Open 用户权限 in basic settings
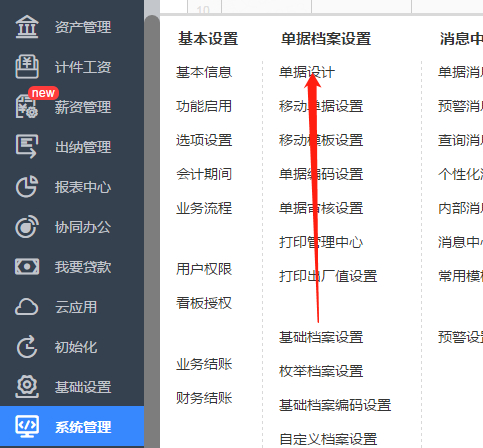 coord(204,269)
